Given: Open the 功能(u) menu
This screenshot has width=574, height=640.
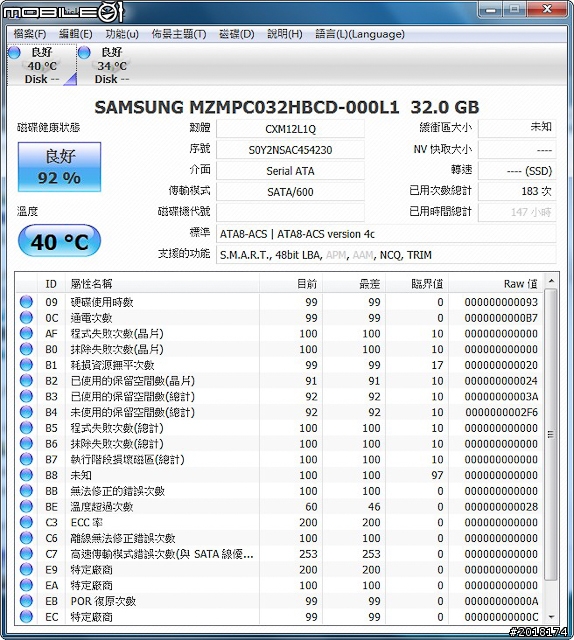Looking at the screenshot, I should 122,34.
